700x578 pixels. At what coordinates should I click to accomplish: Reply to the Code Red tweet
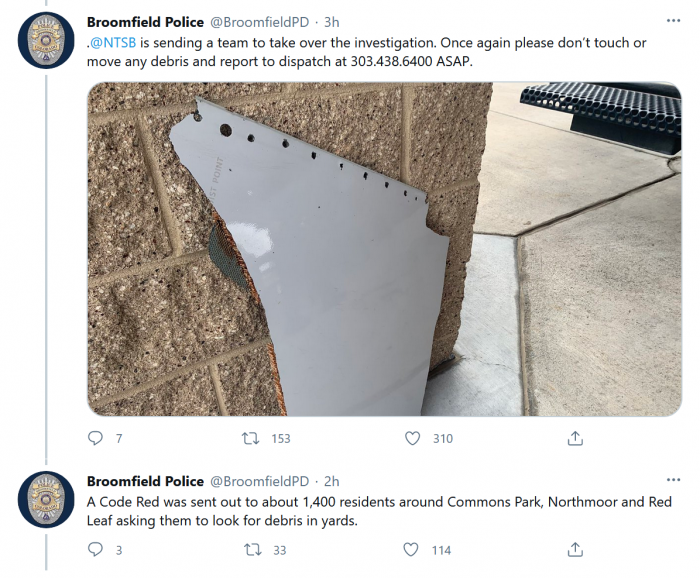(x=95, y=549)
